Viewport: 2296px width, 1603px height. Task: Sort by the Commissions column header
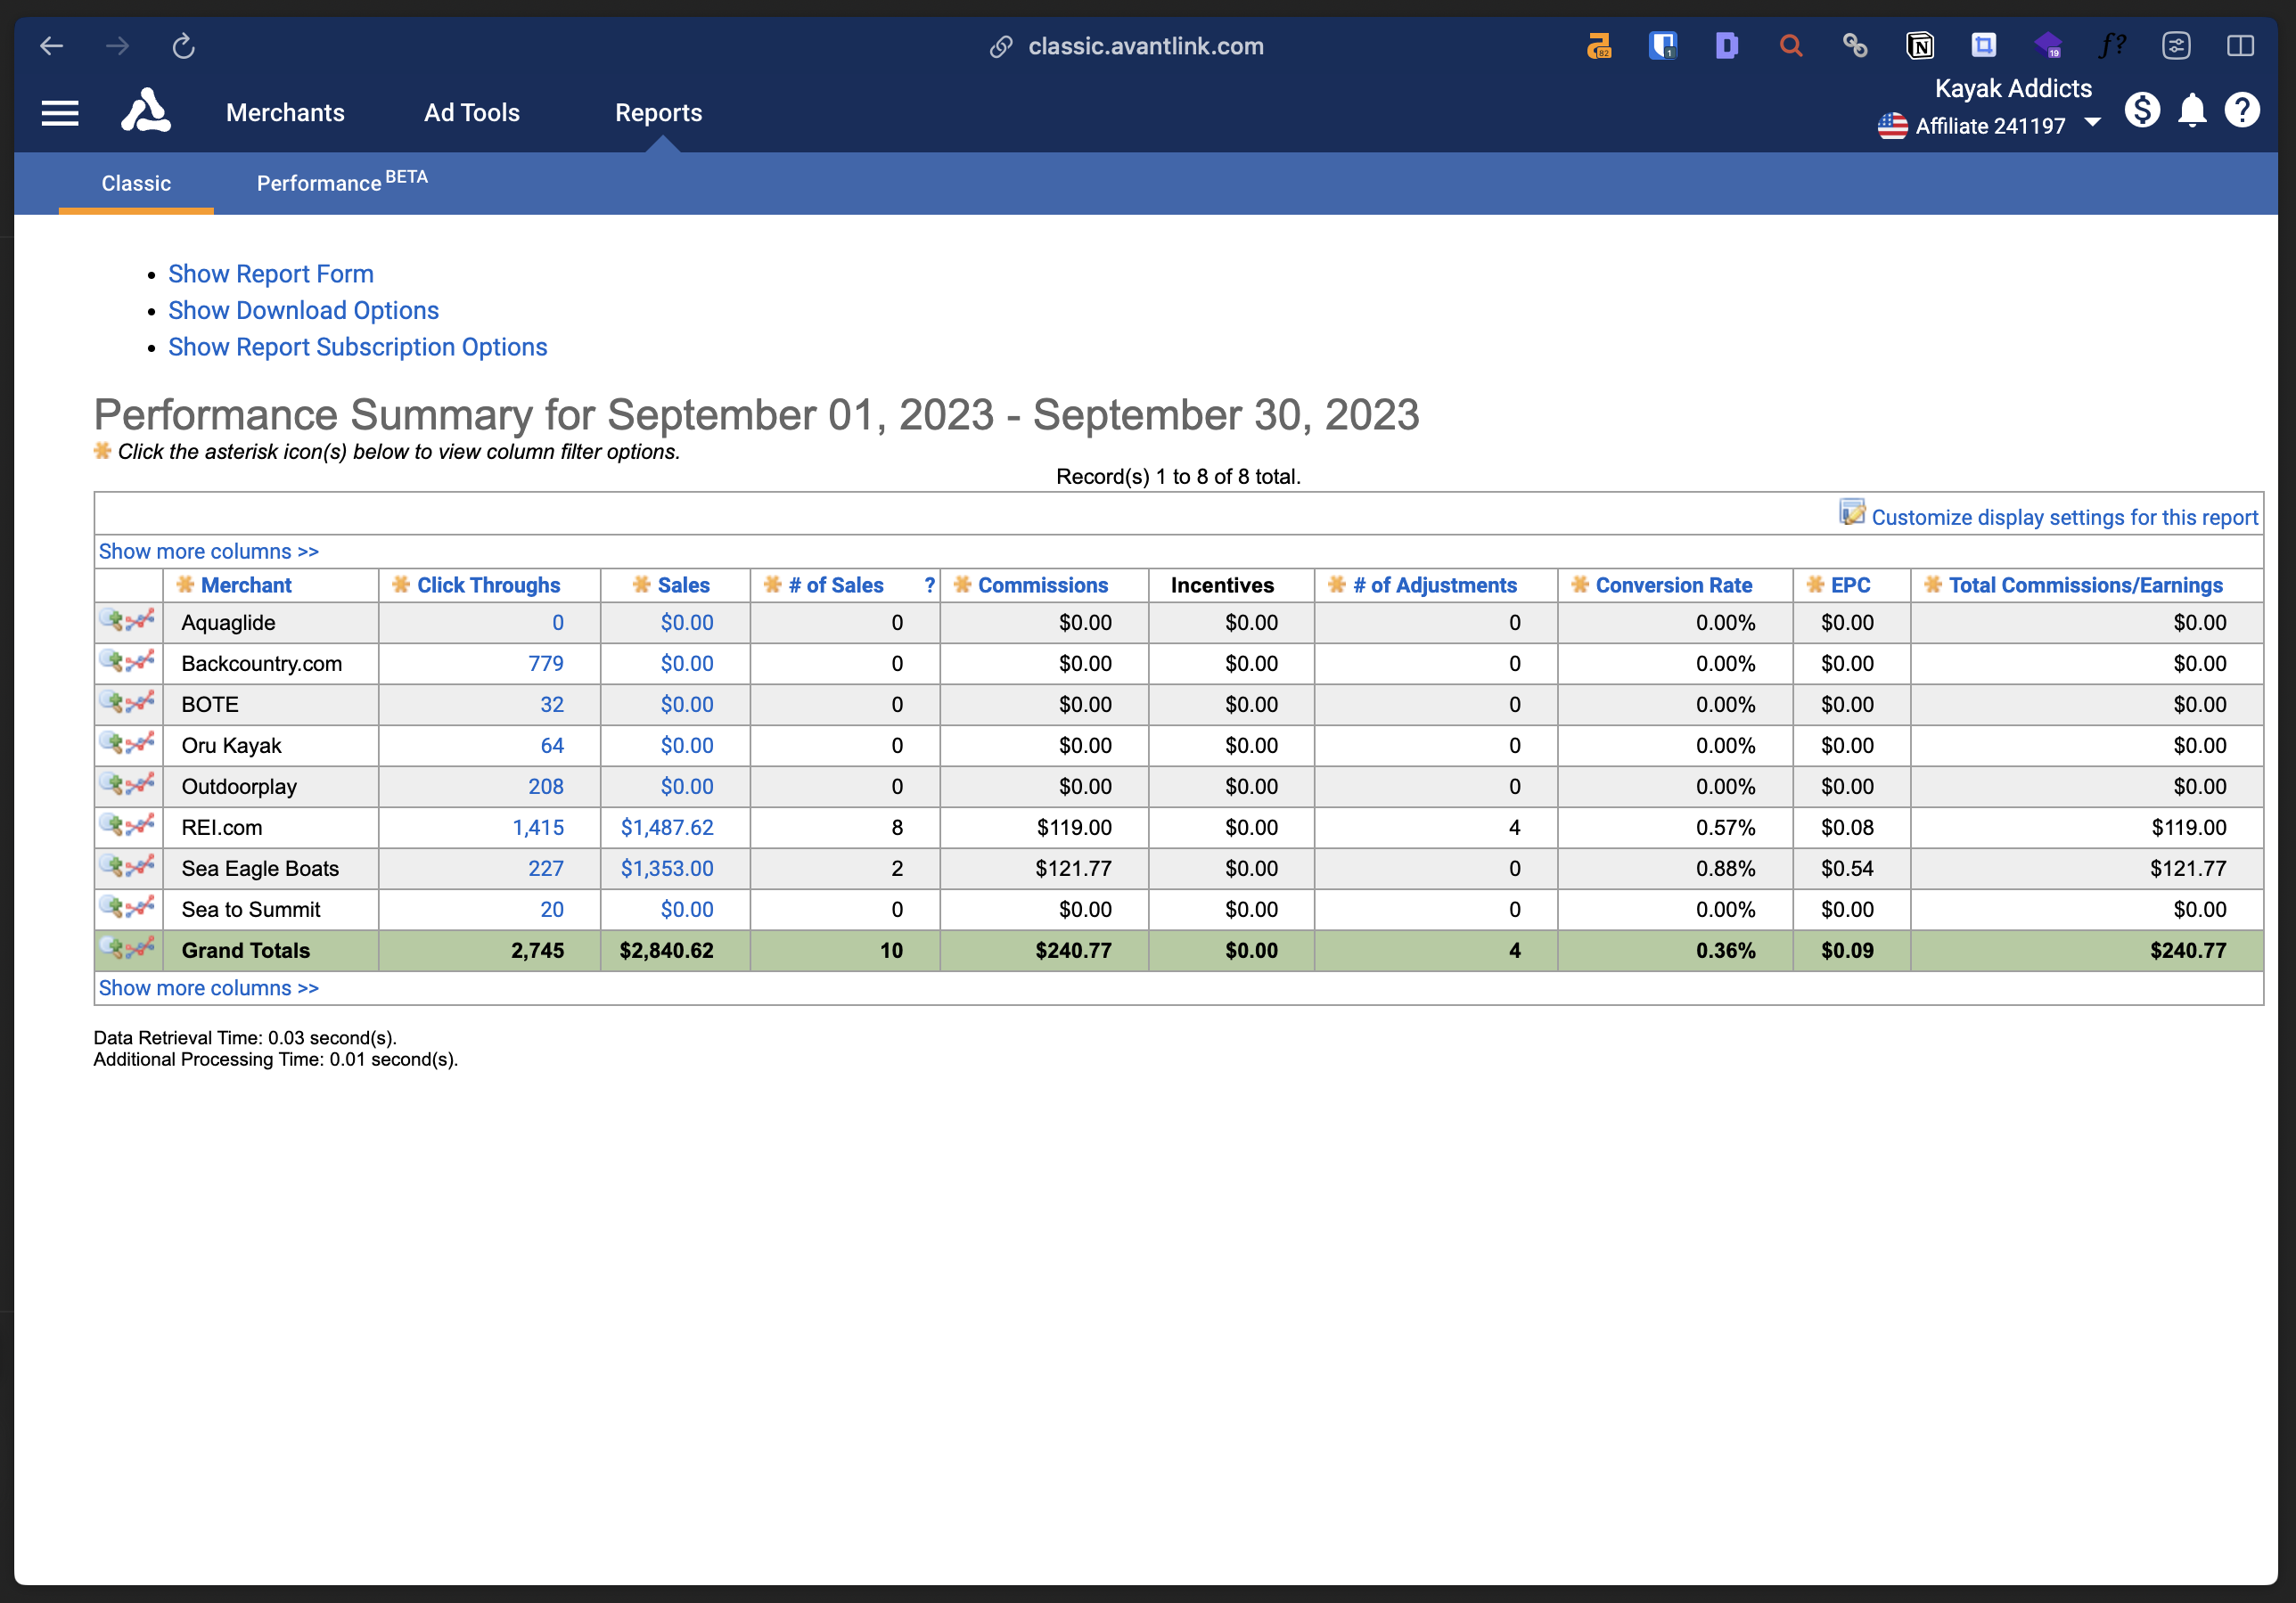tap(1043, 585)
